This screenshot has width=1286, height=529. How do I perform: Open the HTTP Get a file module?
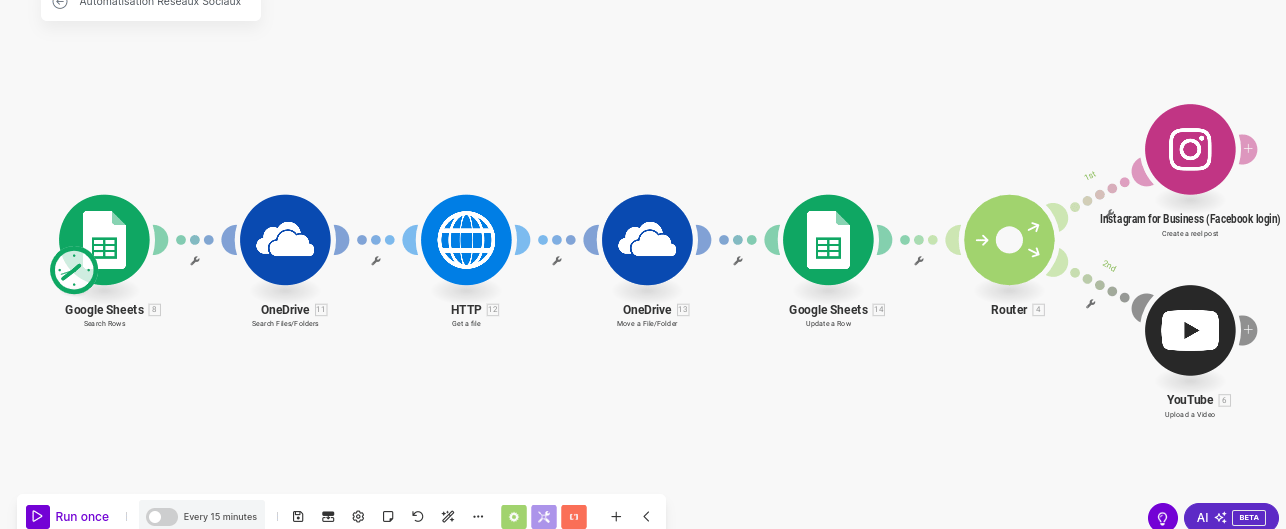pyautogui.click(x=466, y=240)
